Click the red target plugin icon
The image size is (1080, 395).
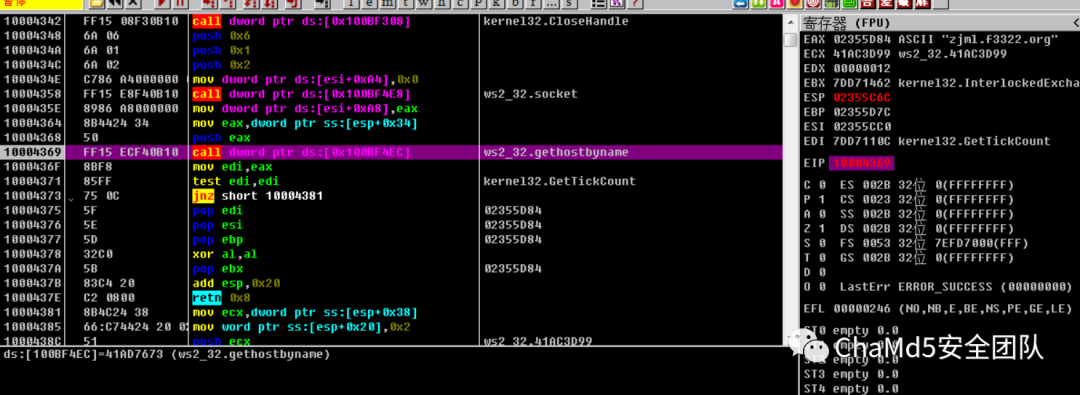pyautogui.click(x=813, y=3)
